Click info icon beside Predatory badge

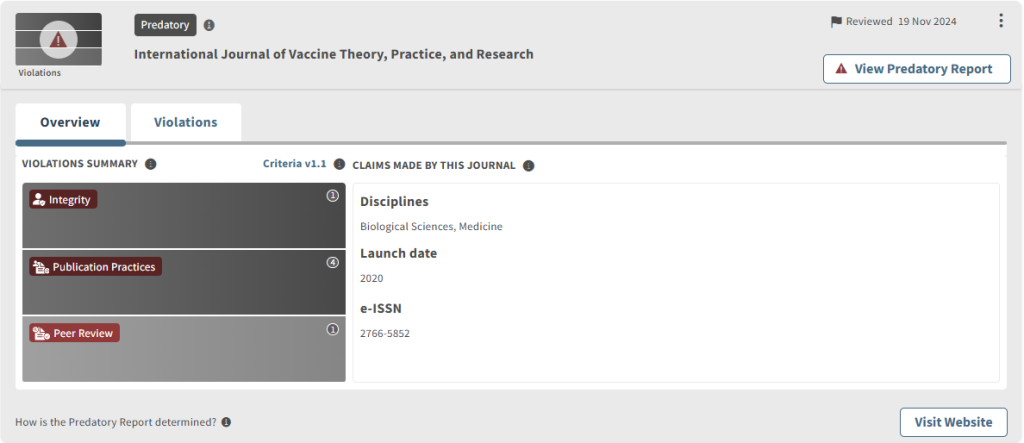(x=209, y=25)
